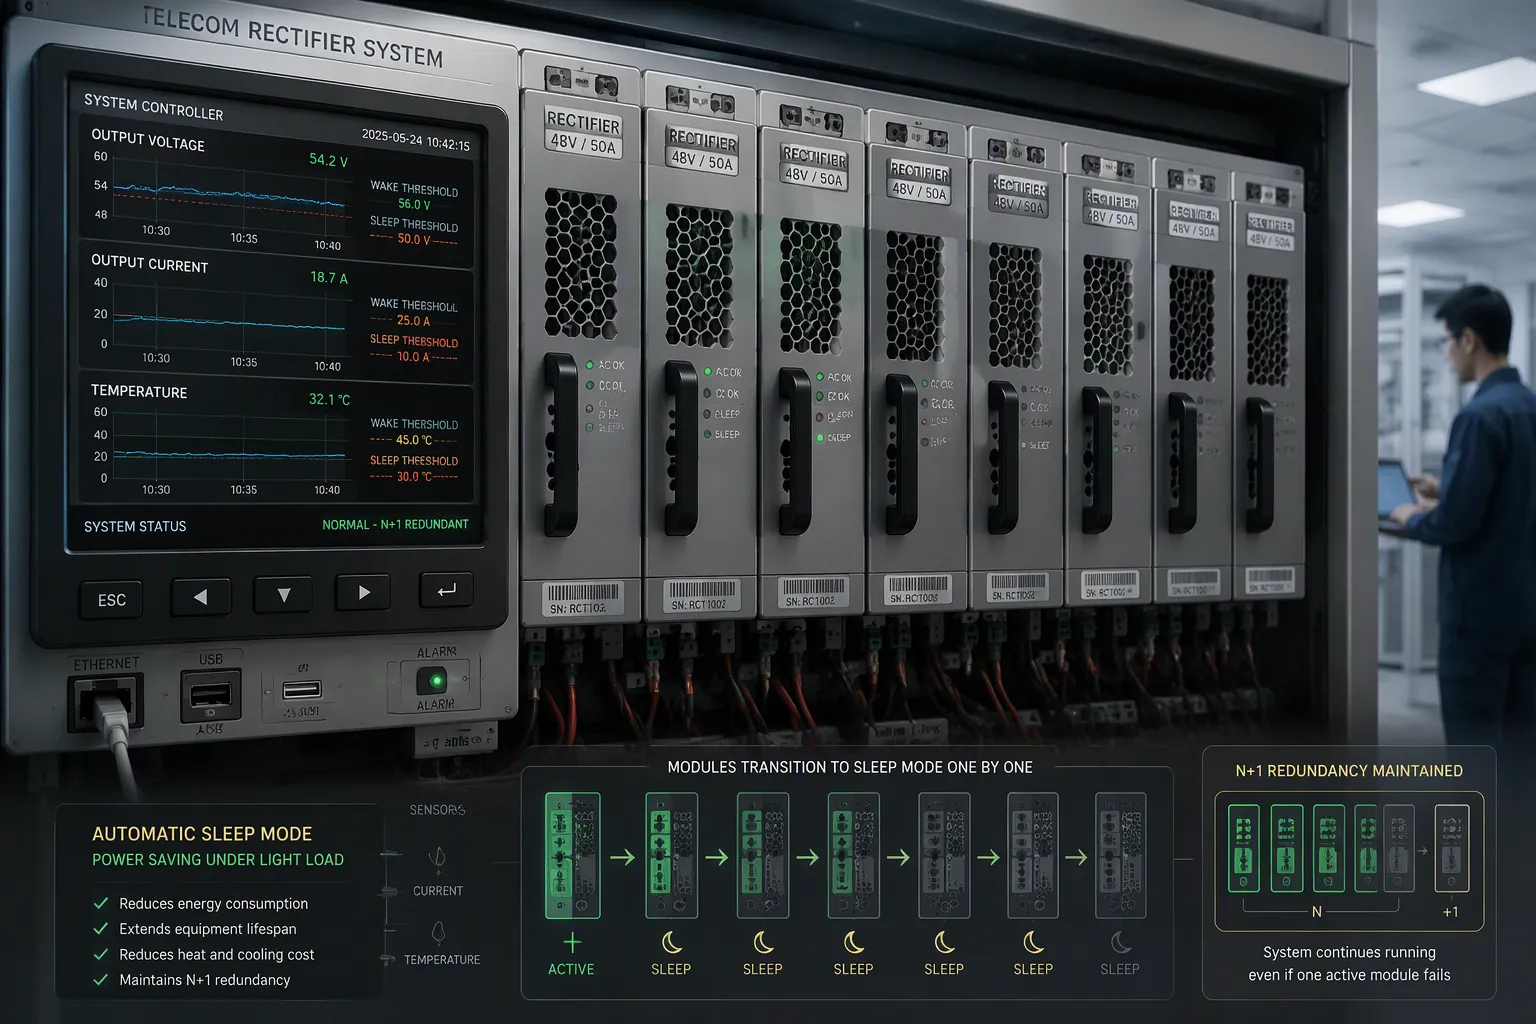Click the SENSORS label

pos(437,810)
